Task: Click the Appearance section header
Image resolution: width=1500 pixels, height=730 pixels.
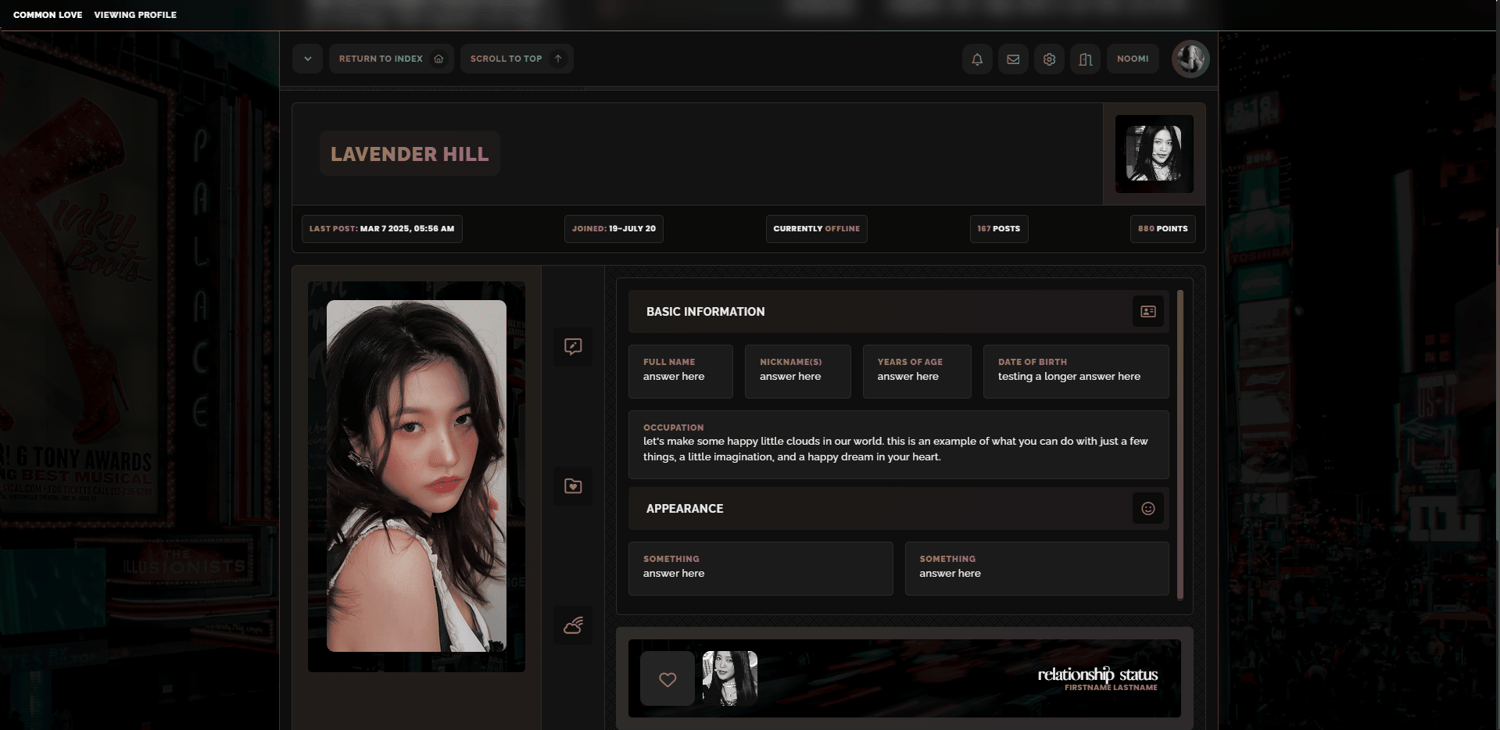Action: click(x=899, y=509)
